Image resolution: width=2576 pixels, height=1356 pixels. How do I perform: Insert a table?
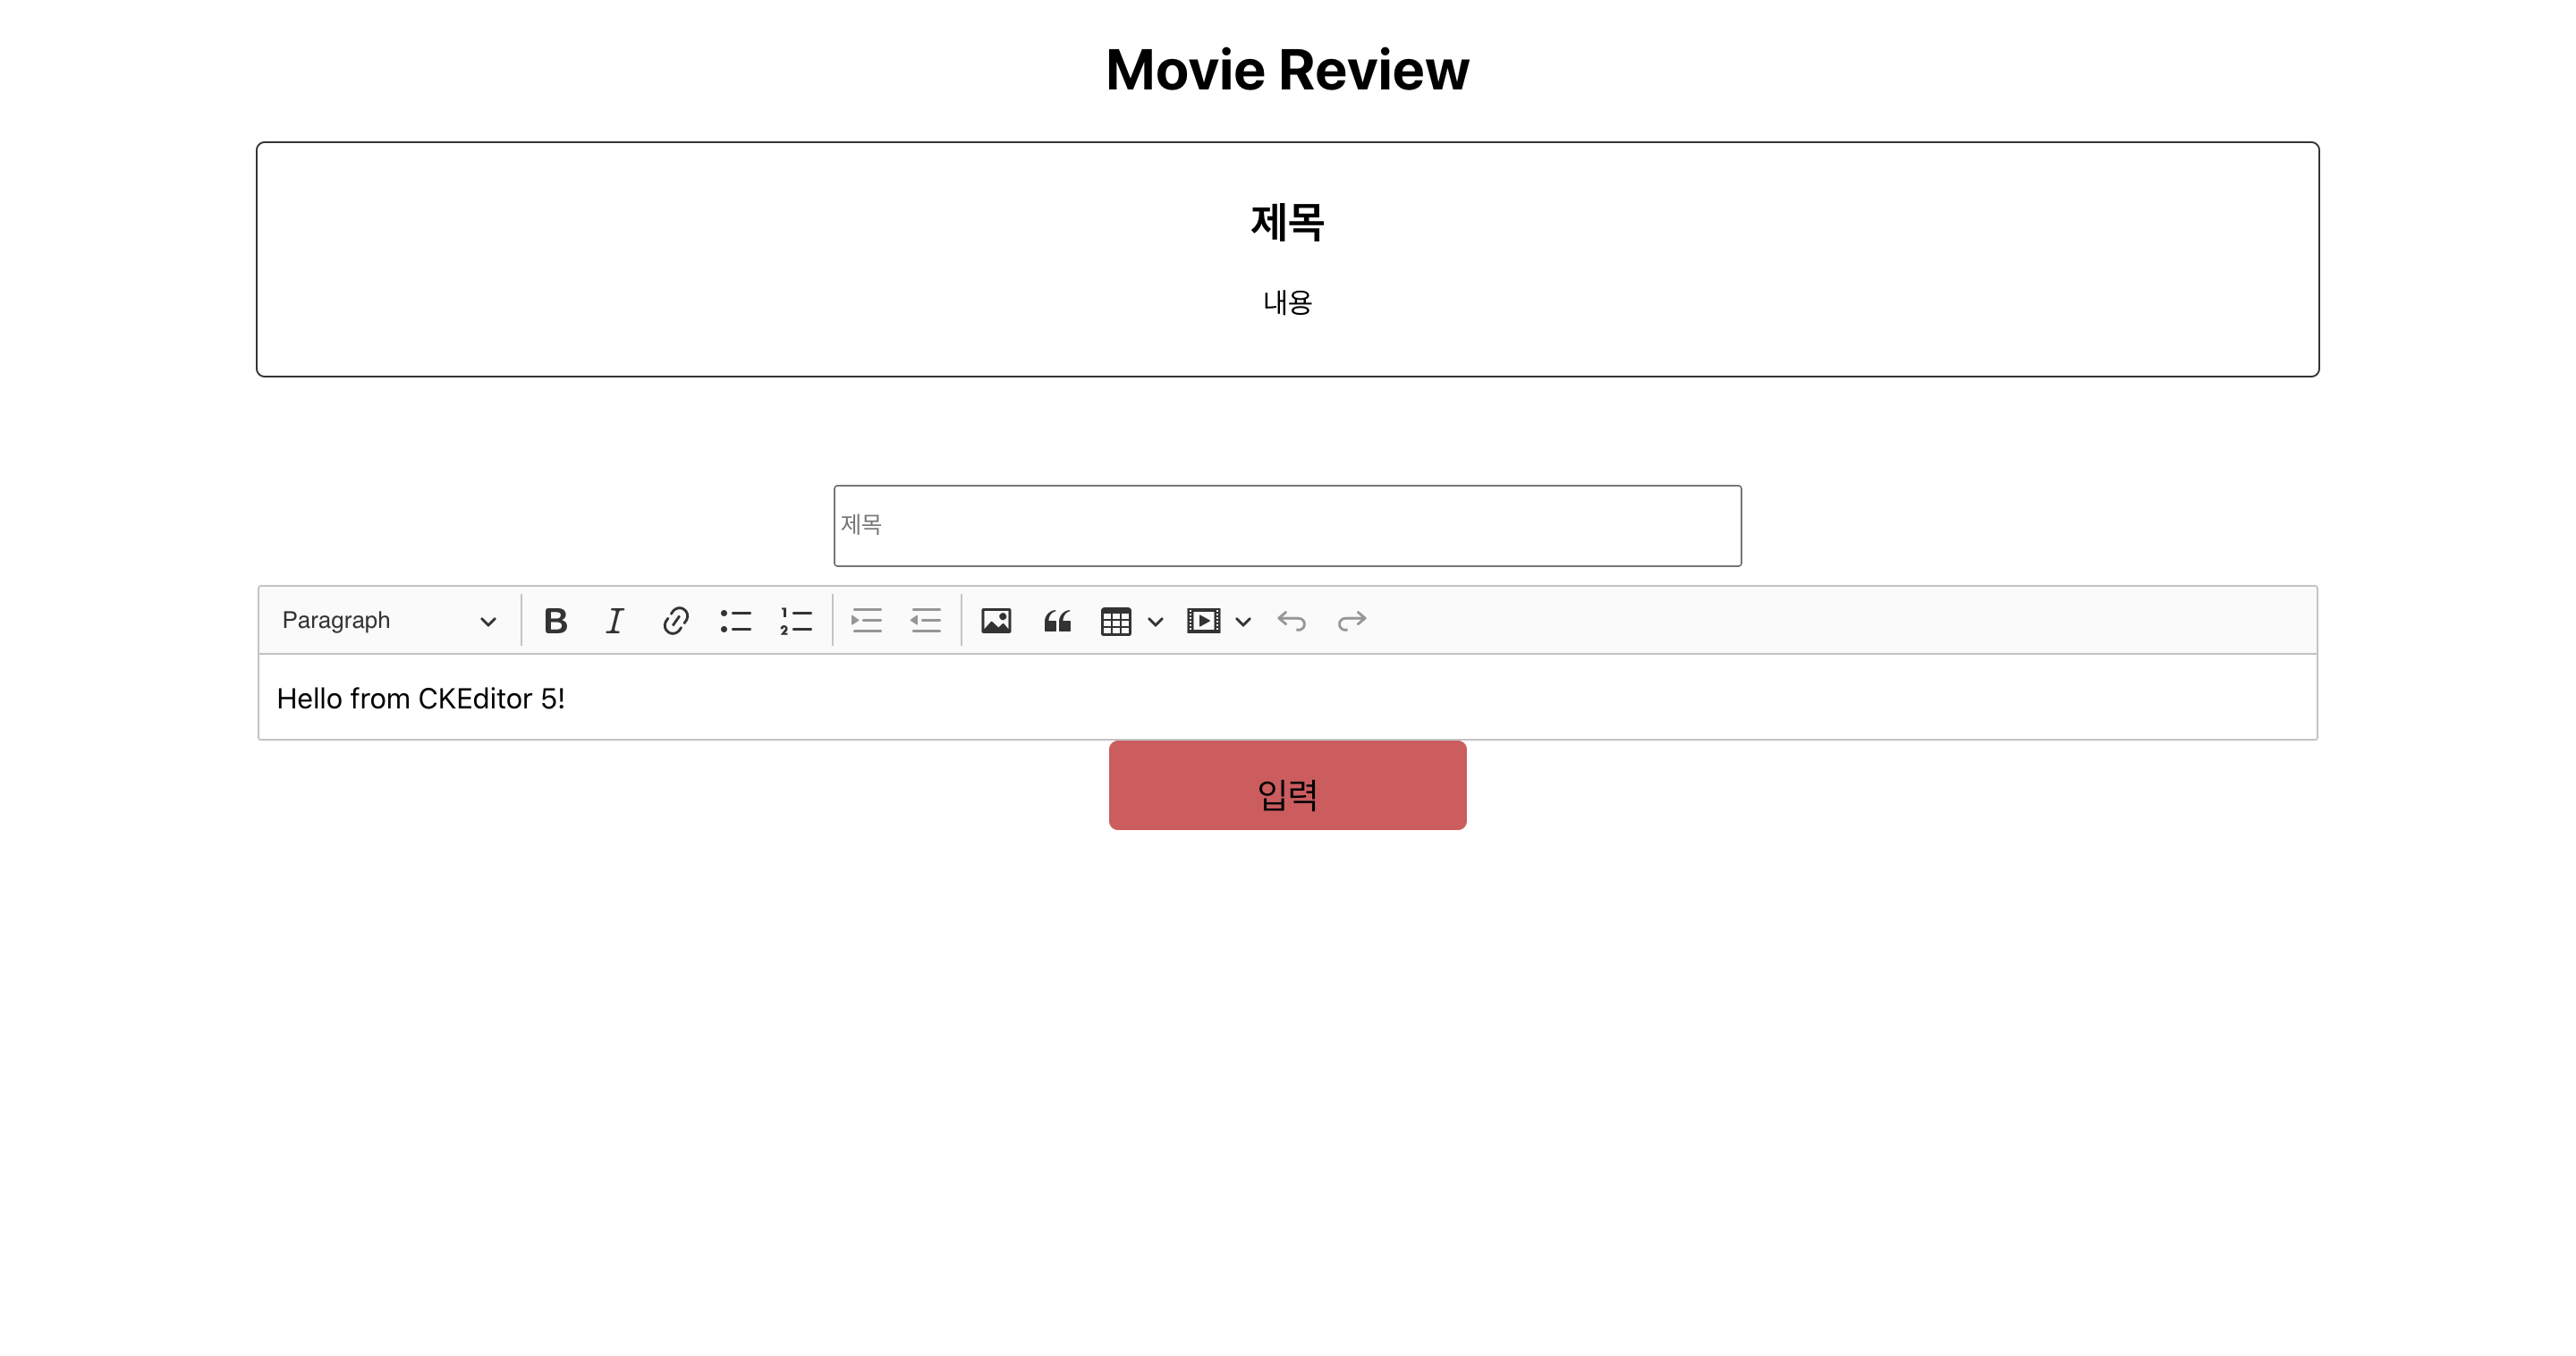(1117, 620)
